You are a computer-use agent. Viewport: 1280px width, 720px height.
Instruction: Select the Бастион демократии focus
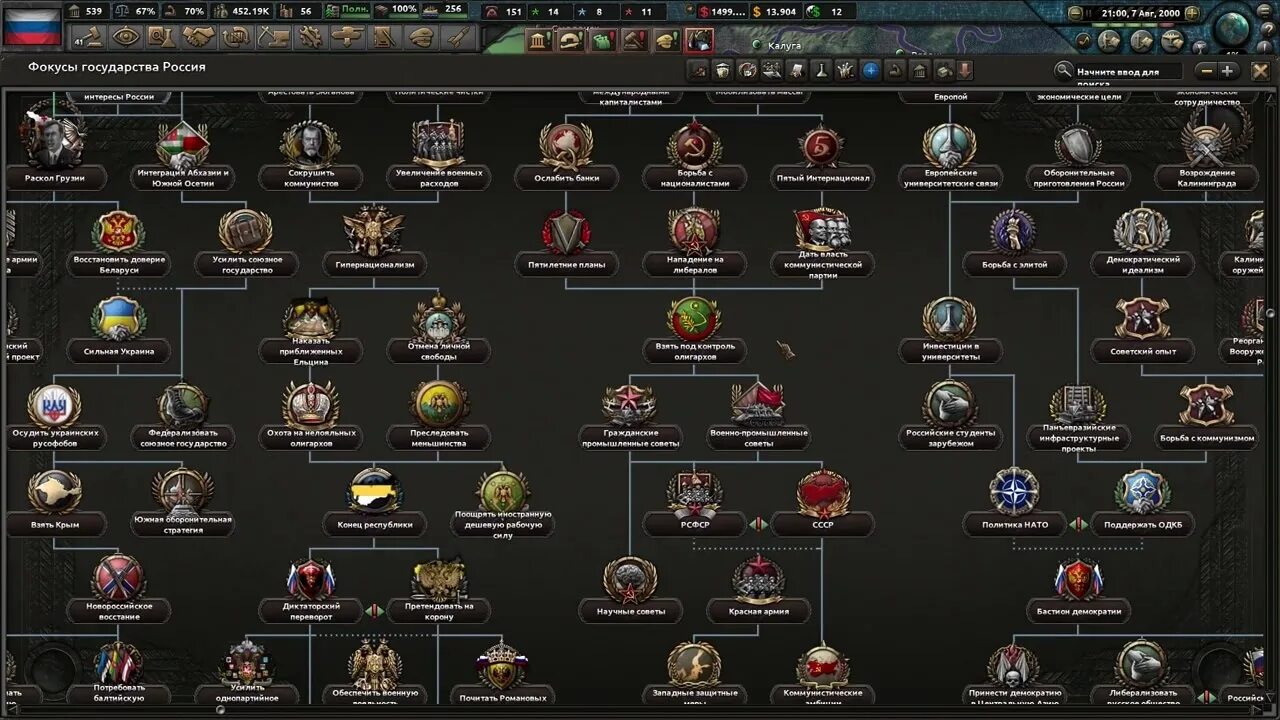click(x=1079, y=590)
